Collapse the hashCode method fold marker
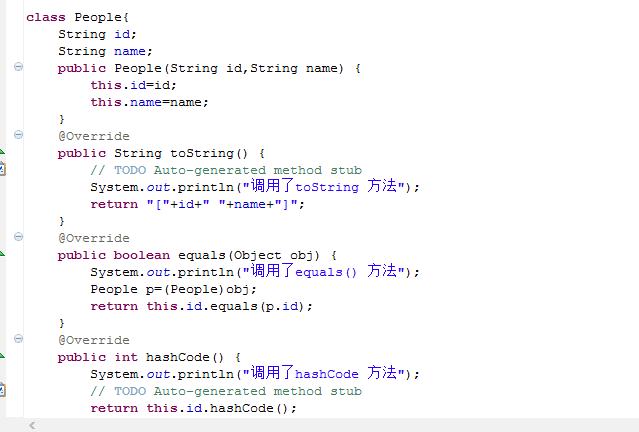Image resolution: width=639 pixels, height=432 pixels. (18, 338)
